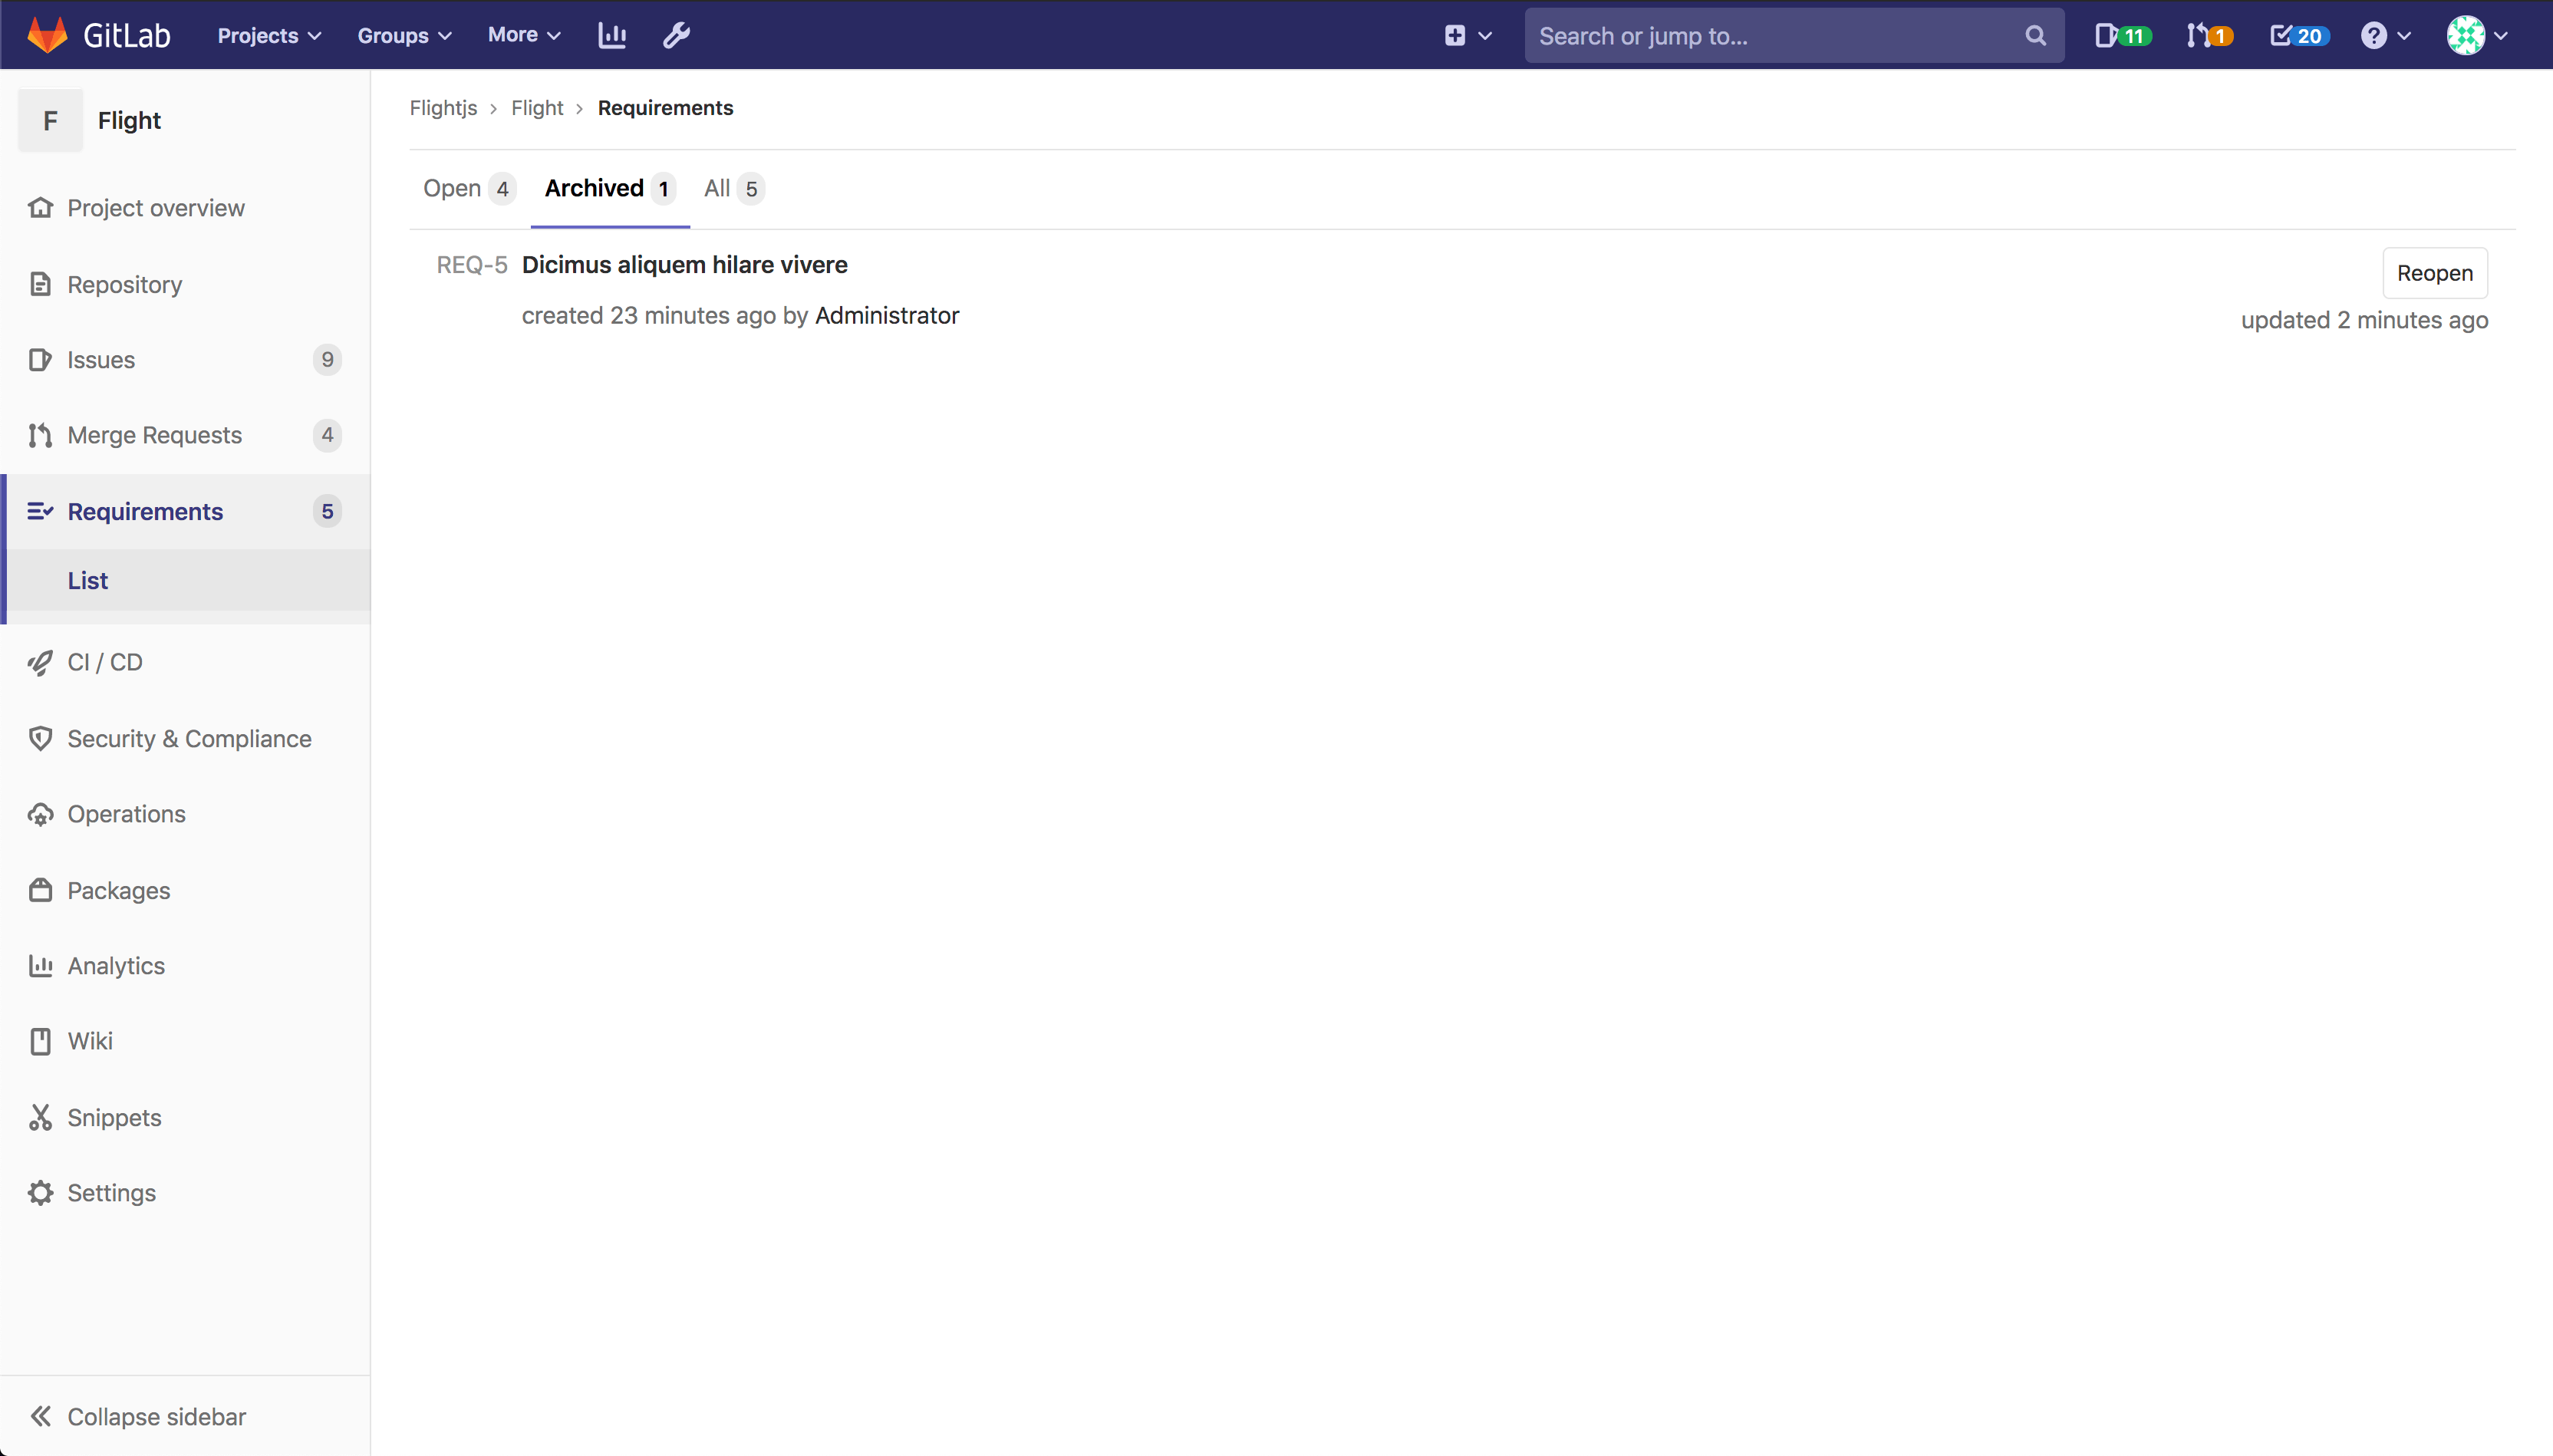This screenshot has width=2553, height=1456.
Task: Open Security & Compliance section
Action: tap(189, 736)
